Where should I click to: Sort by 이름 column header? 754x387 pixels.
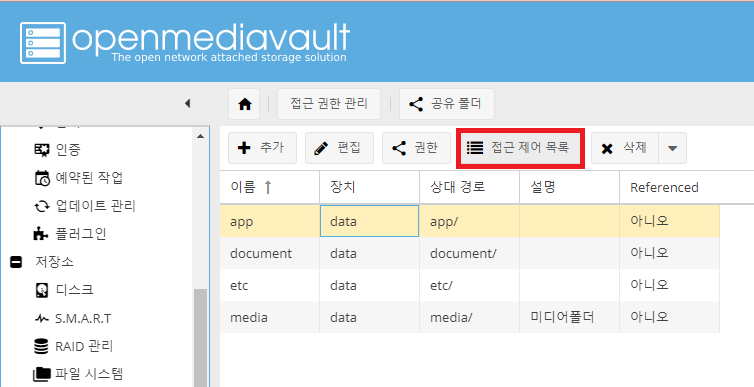click(x=270, y=187)
